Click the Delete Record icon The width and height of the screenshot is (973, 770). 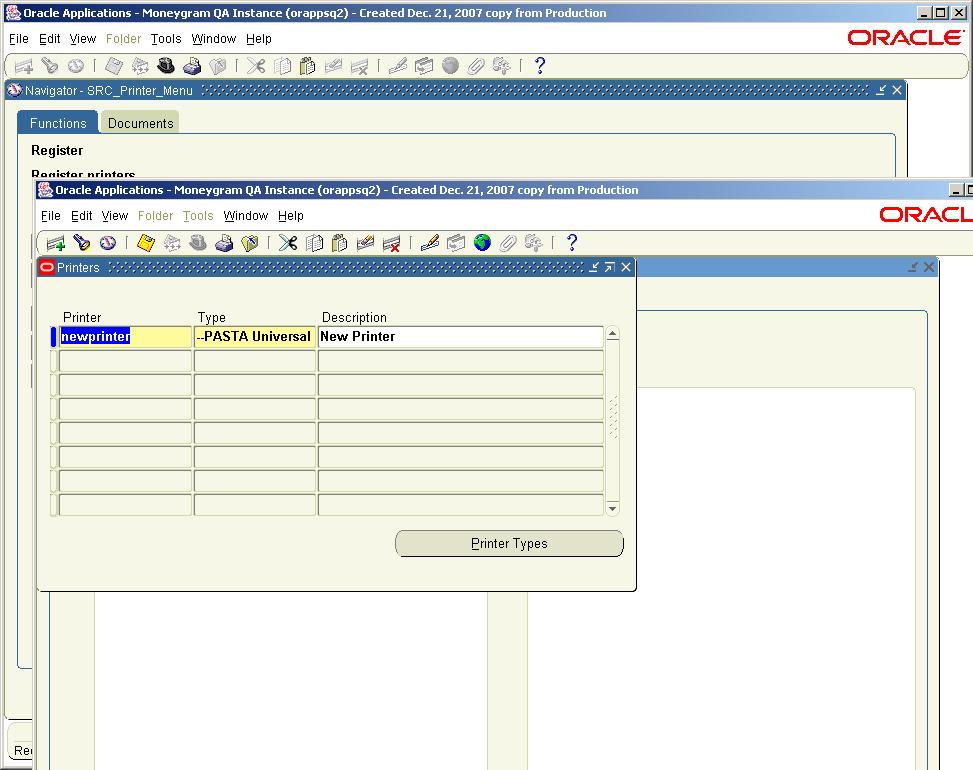pyautogui.click(x=391, y=242)
